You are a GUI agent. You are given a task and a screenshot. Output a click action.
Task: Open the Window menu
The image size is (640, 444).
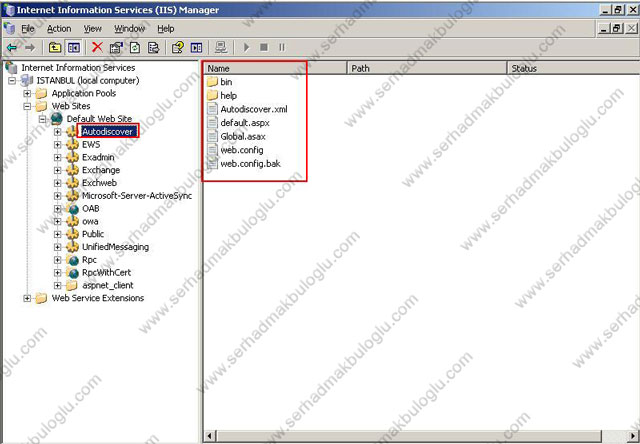129,29
